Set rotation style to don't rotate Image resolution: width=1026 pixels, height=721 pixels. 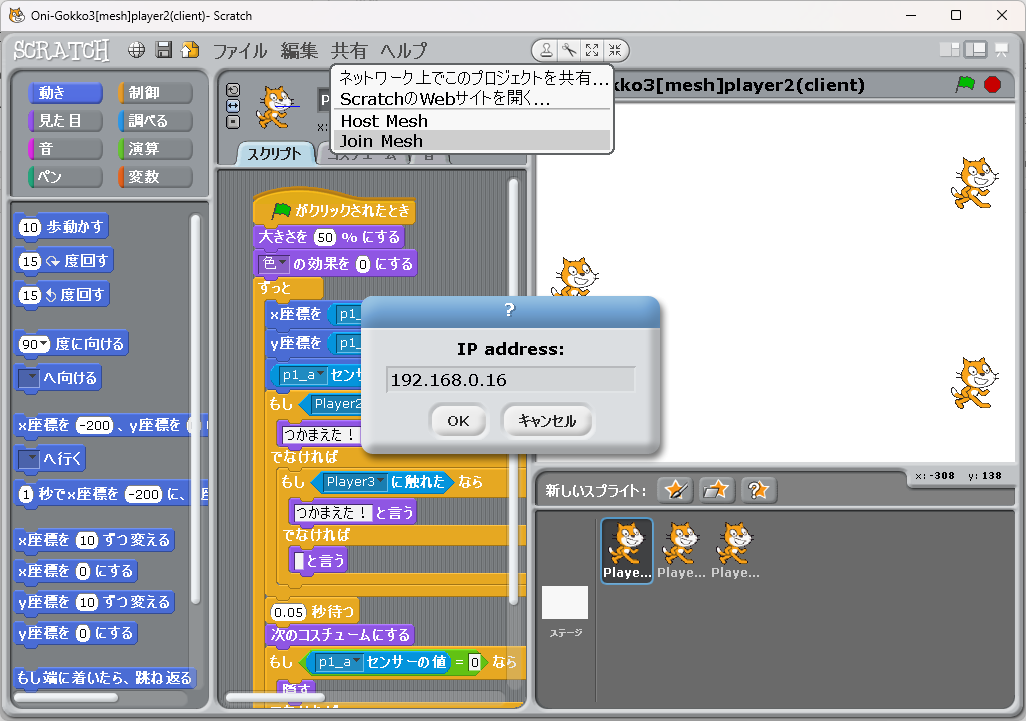tap(233, 122)
